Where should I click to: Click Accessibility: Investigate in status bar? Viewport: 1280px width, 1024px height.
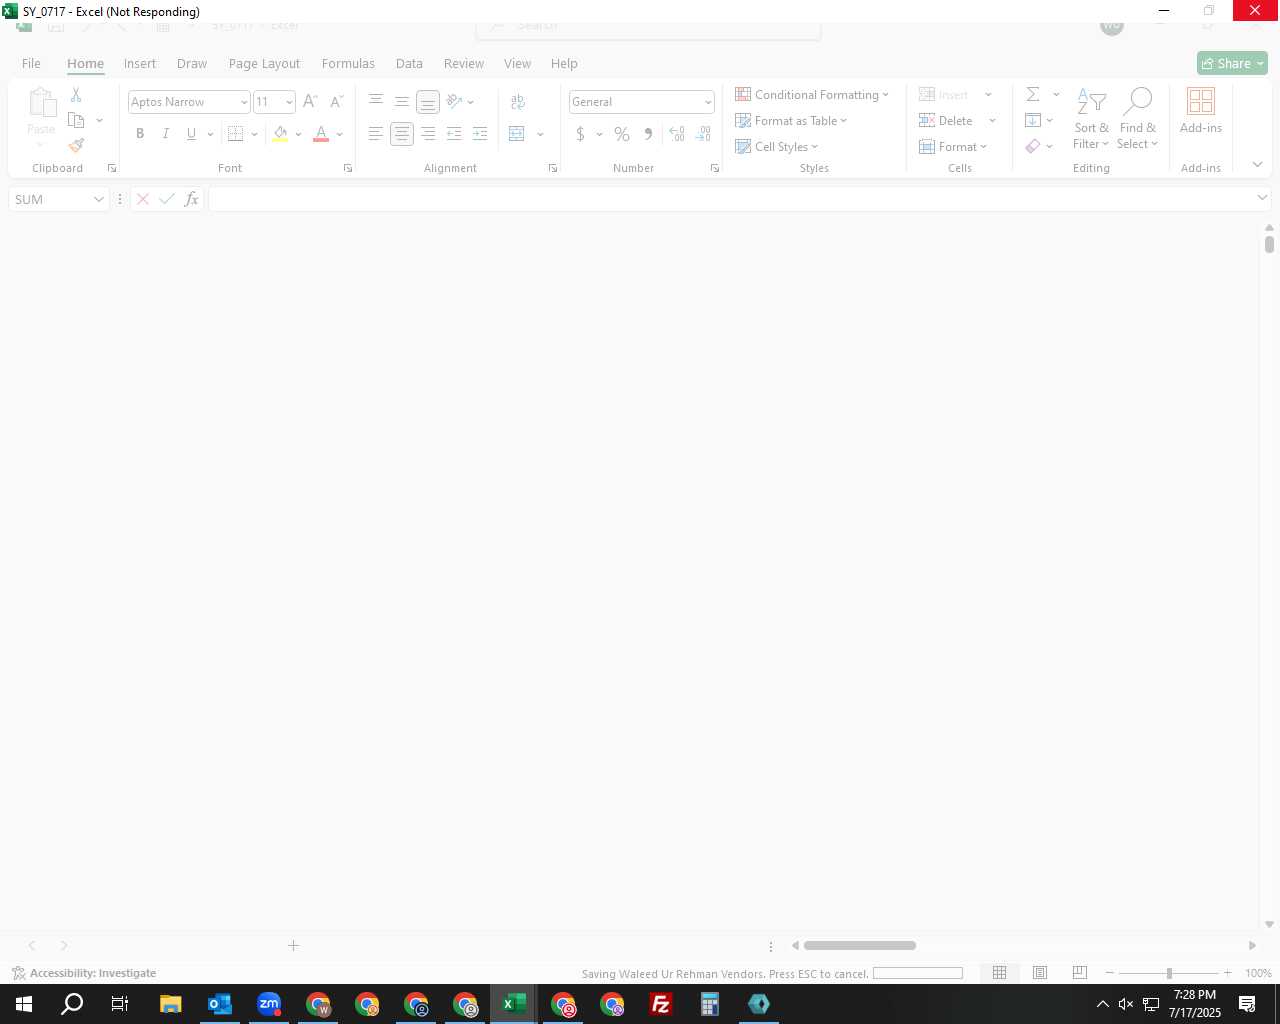pyautogui.click(x=84, y=973)
